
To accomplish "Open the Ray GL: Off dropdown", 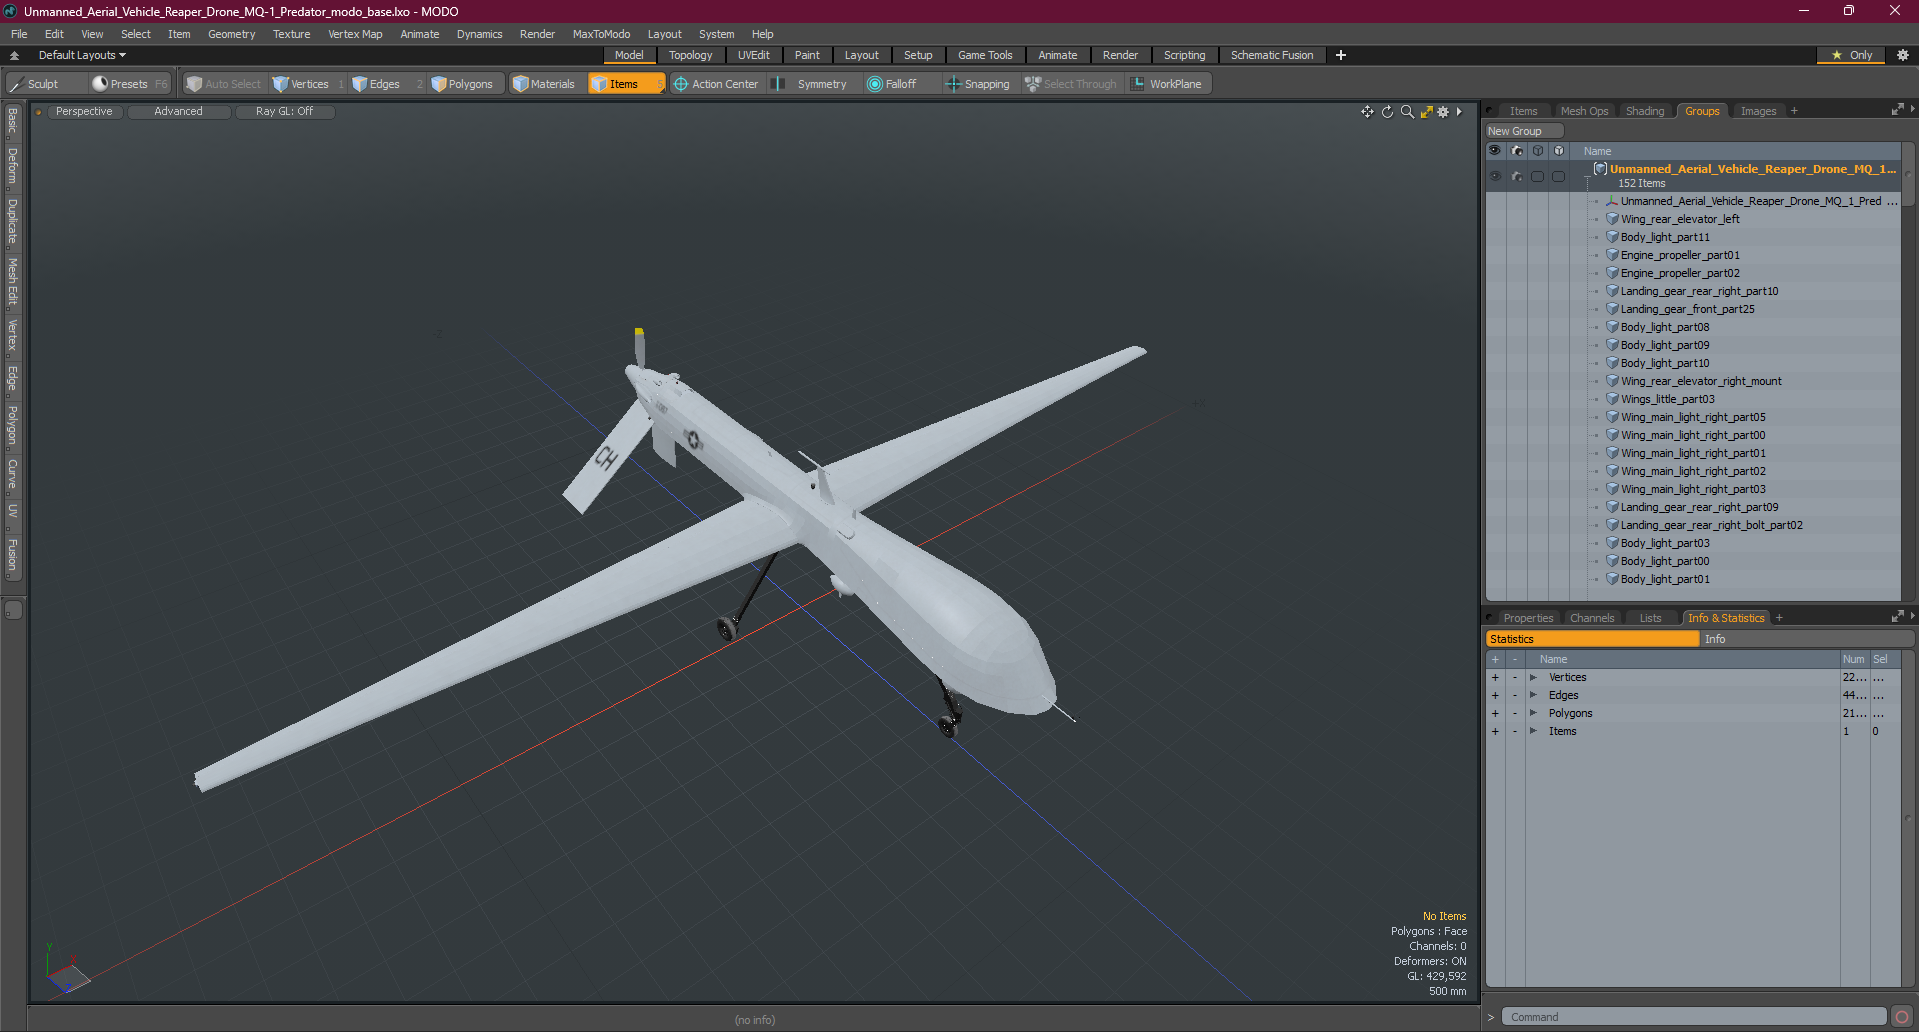I will [x=284, y=112].
